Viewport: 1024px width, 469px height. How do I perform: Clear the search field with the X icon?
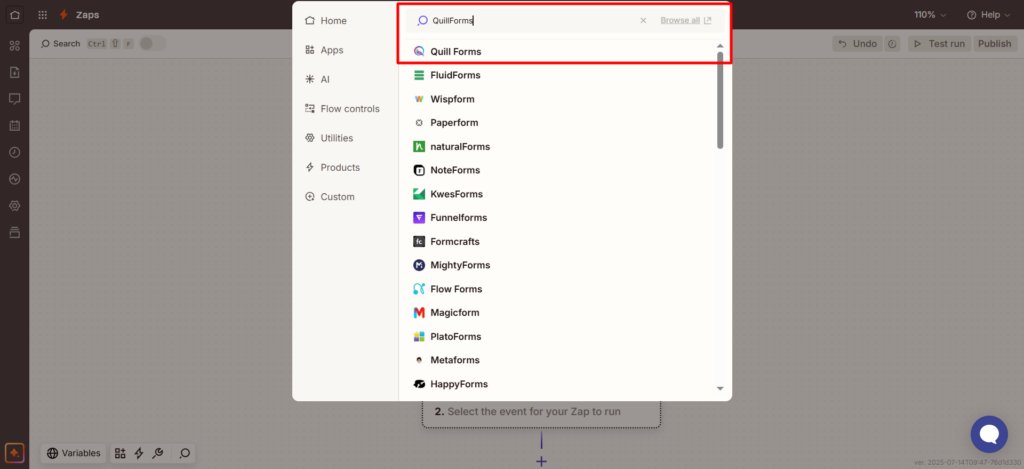point(643,20)
